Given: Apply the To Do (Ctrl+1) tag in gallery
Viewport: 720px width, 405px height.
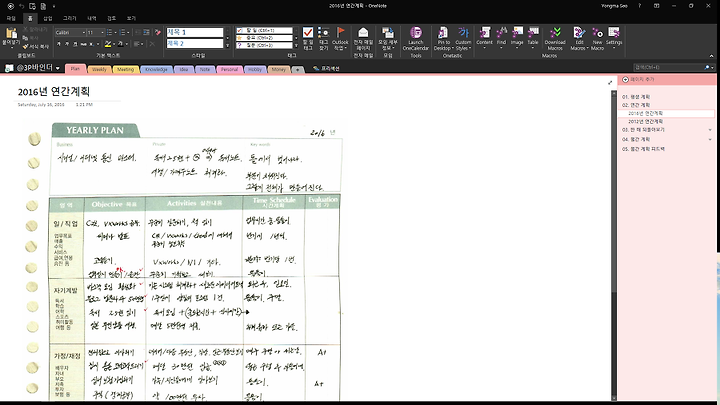Looking at the screenshot, I should 264,30.
